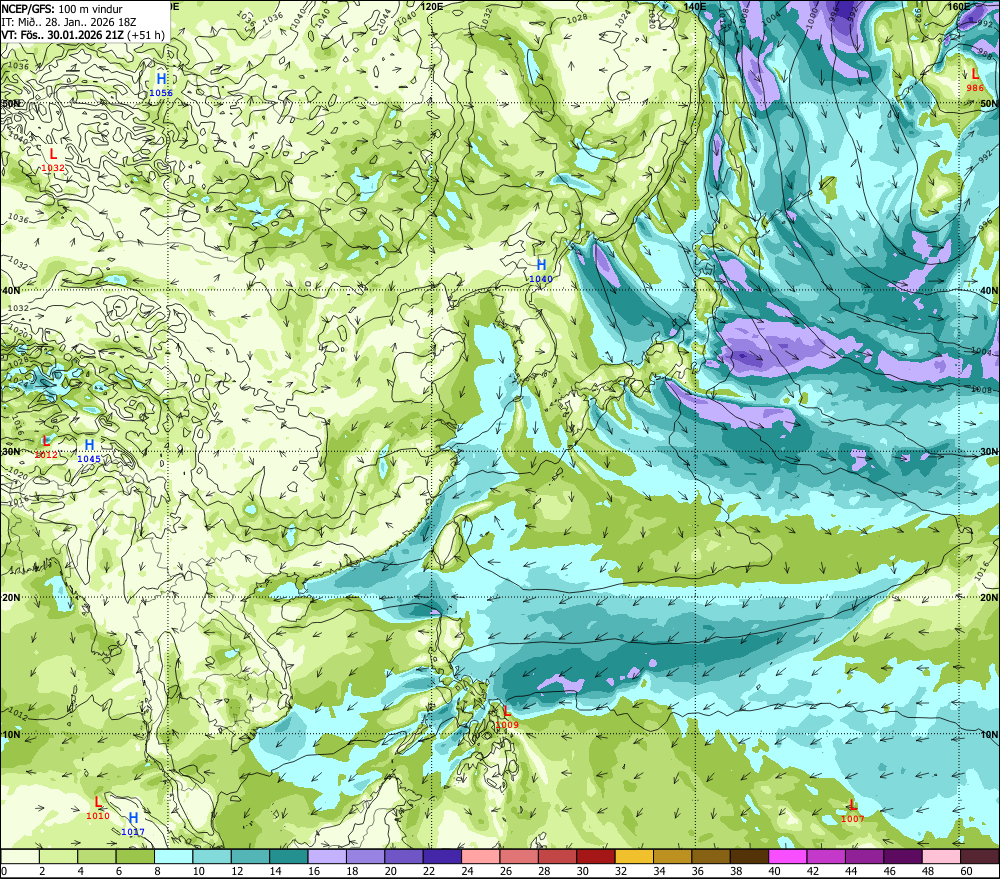
Task: Select the legend scale value 36
Action: click(x=697, y=871)
